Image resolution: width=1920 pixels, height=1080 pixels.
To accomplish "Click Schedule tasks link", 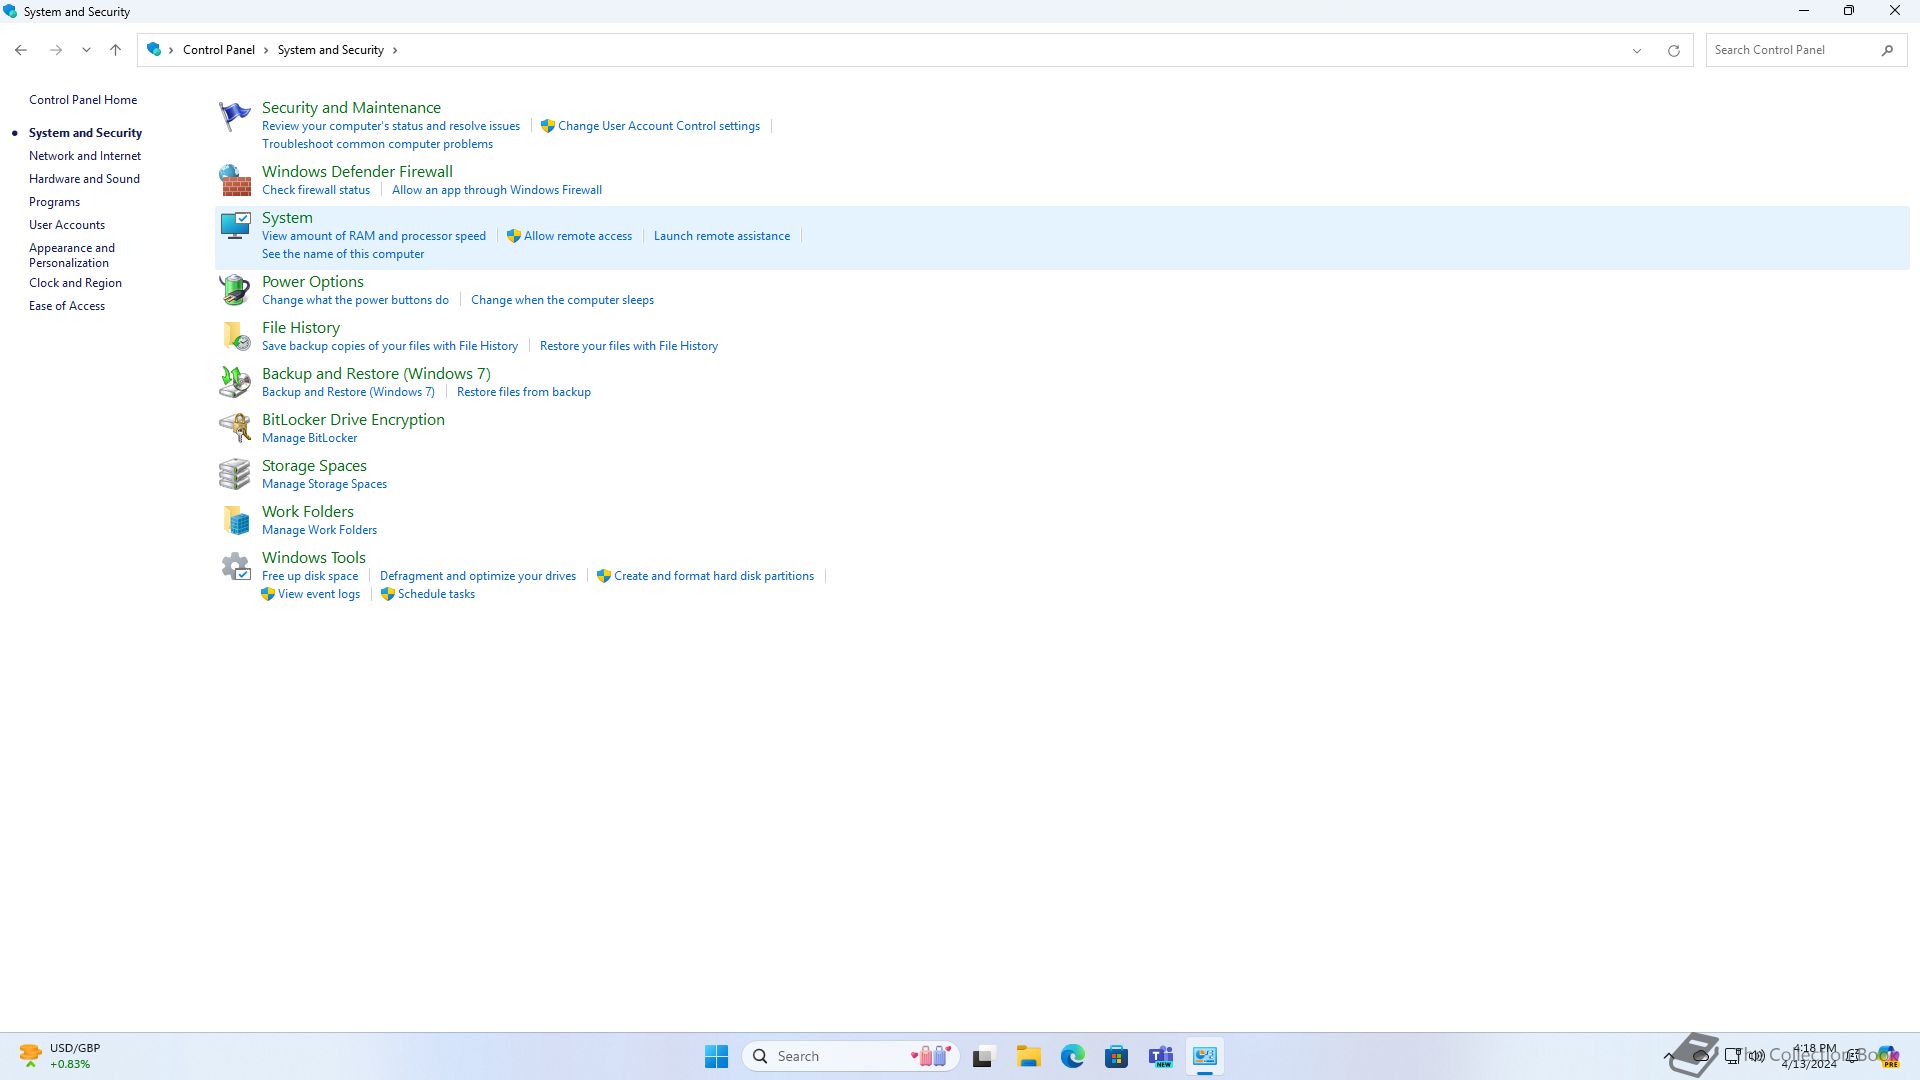I will click(x=436, y=594).
